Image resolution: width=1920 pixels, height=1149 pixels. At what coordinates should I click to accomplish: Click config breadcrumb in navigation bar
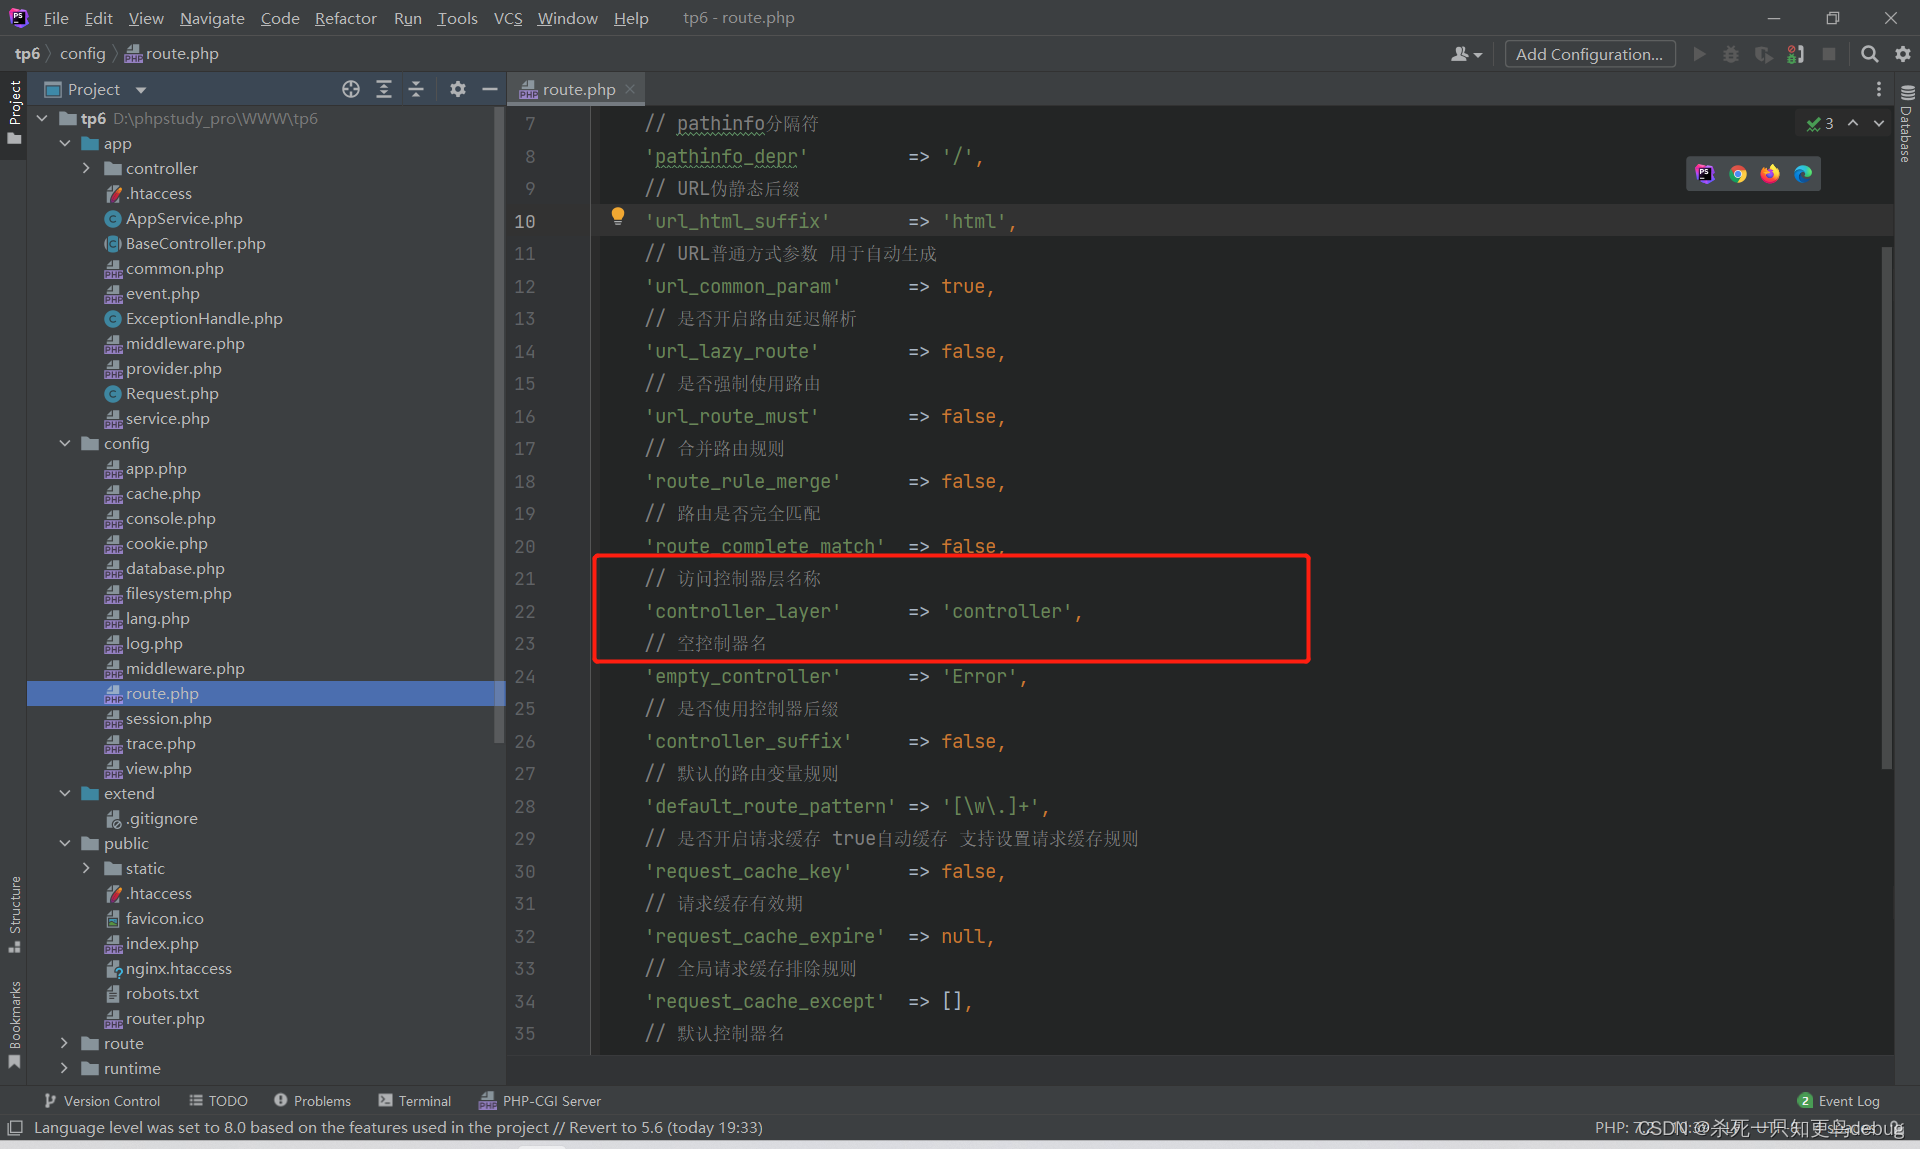tap(82, 54)
